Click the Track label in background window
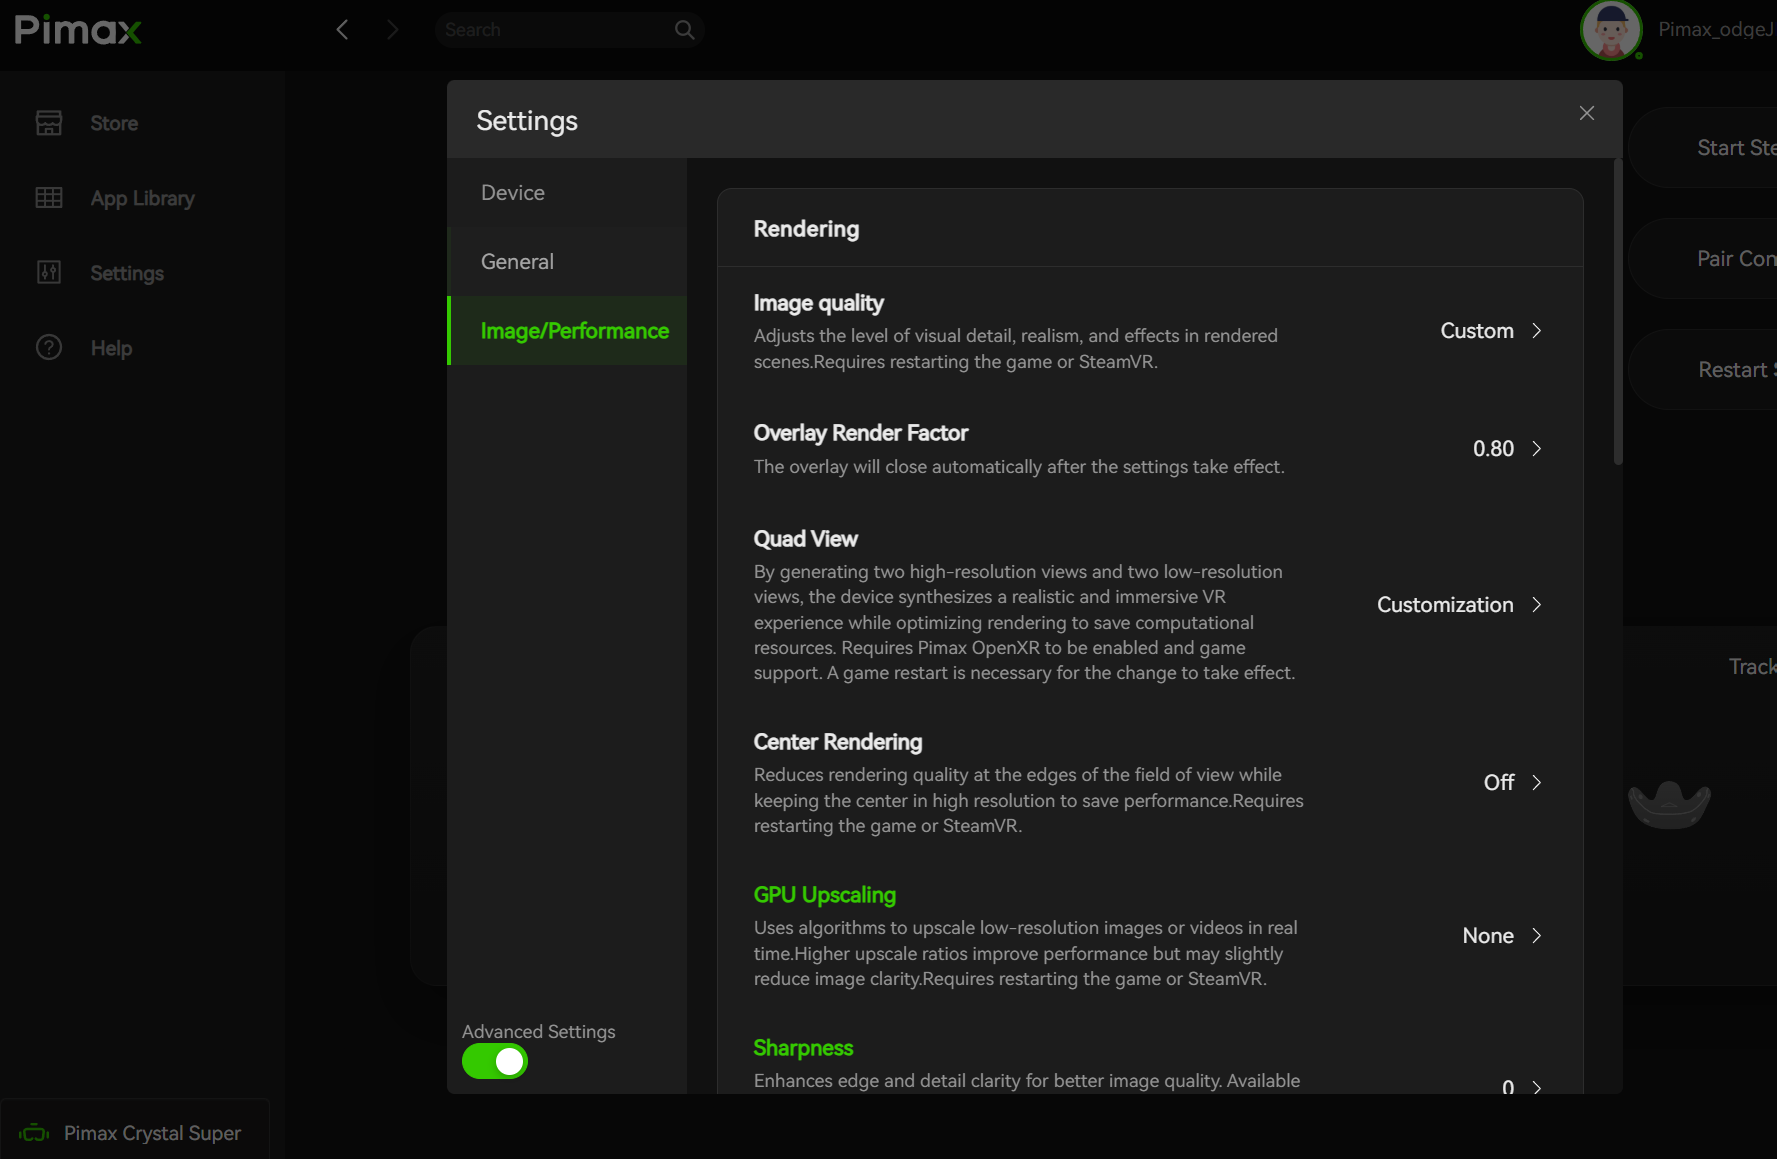 (x=1752, y=667)
